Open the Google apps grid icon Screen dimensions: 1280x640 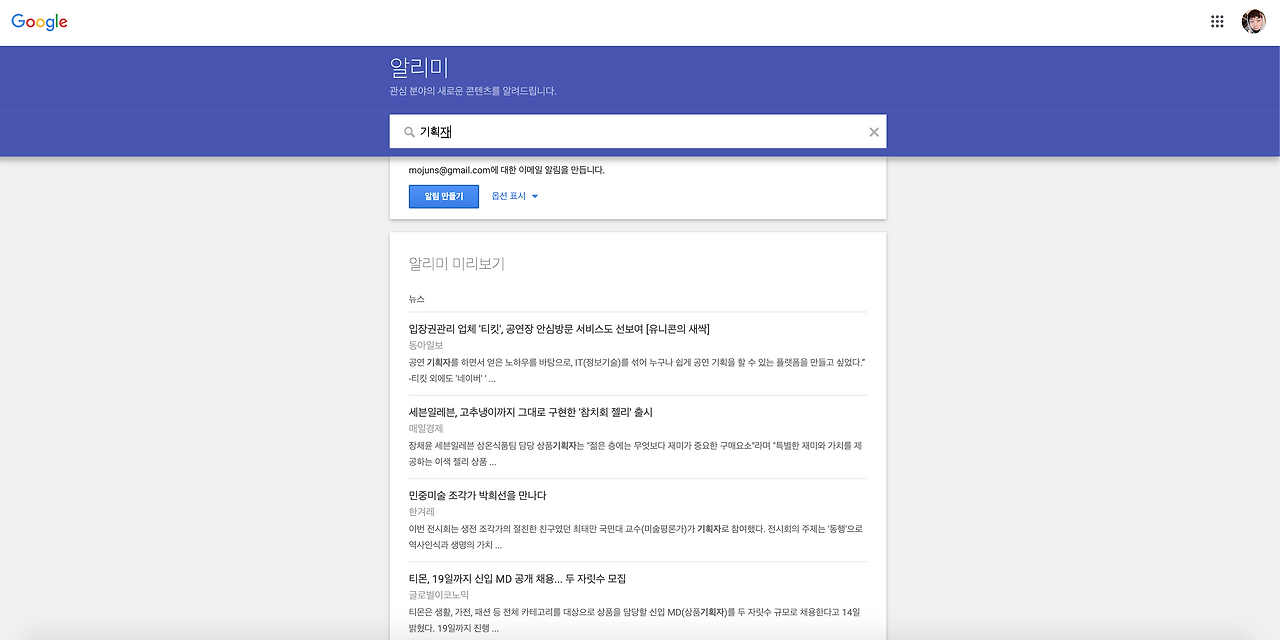[x=1216, y=20]
